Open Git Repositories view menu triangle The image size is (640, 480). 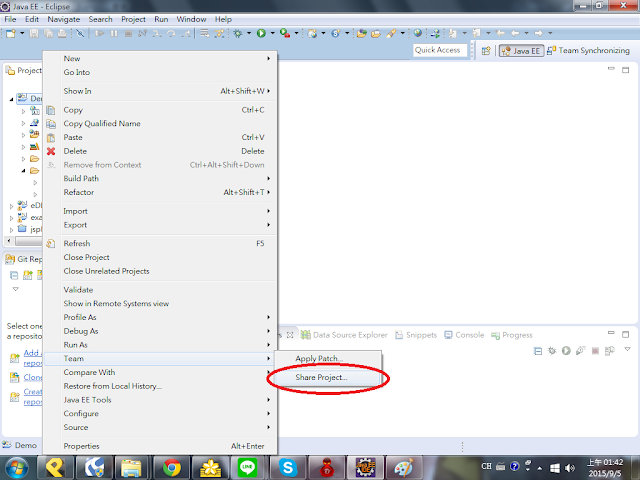16,289
